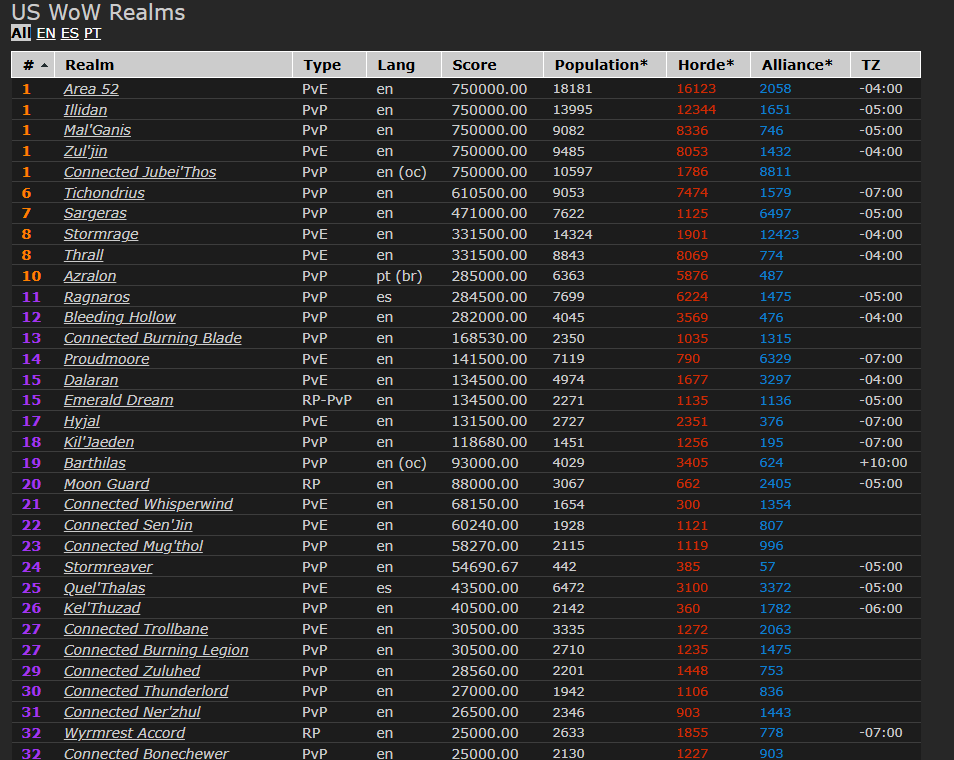Open the Sargeras realm link
954x760 pixels.
pos(95,213)
